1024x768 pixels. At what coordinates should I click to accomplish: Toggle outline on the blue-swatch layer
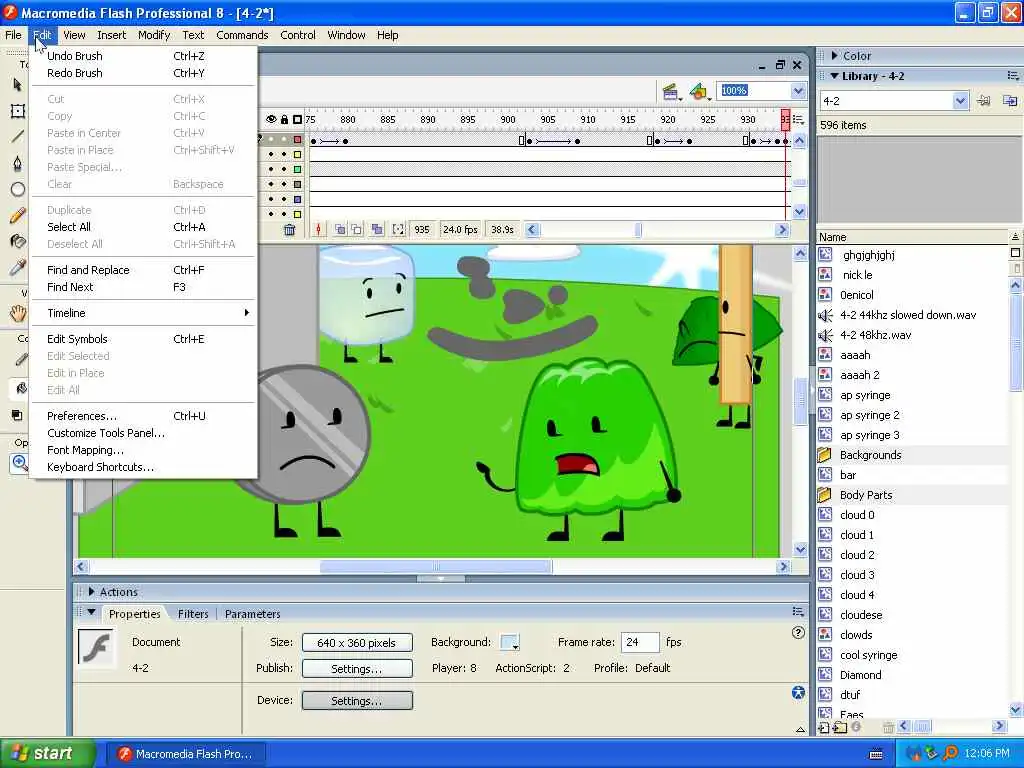298,199
